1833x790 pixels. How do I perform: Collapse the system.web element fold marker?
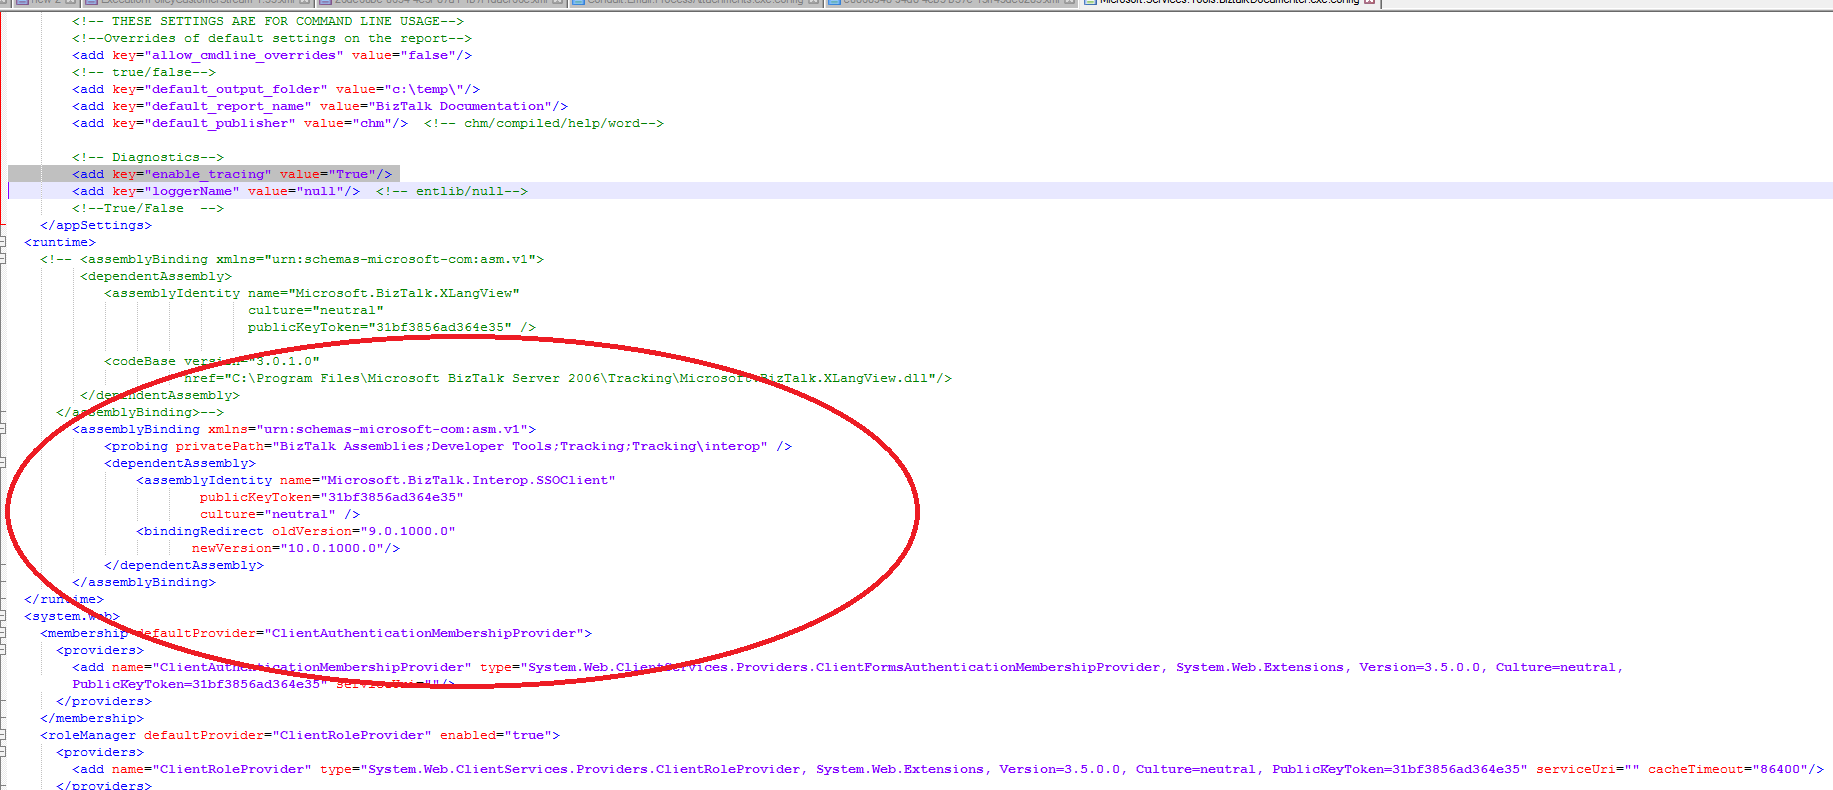click(x=3, y=616)
